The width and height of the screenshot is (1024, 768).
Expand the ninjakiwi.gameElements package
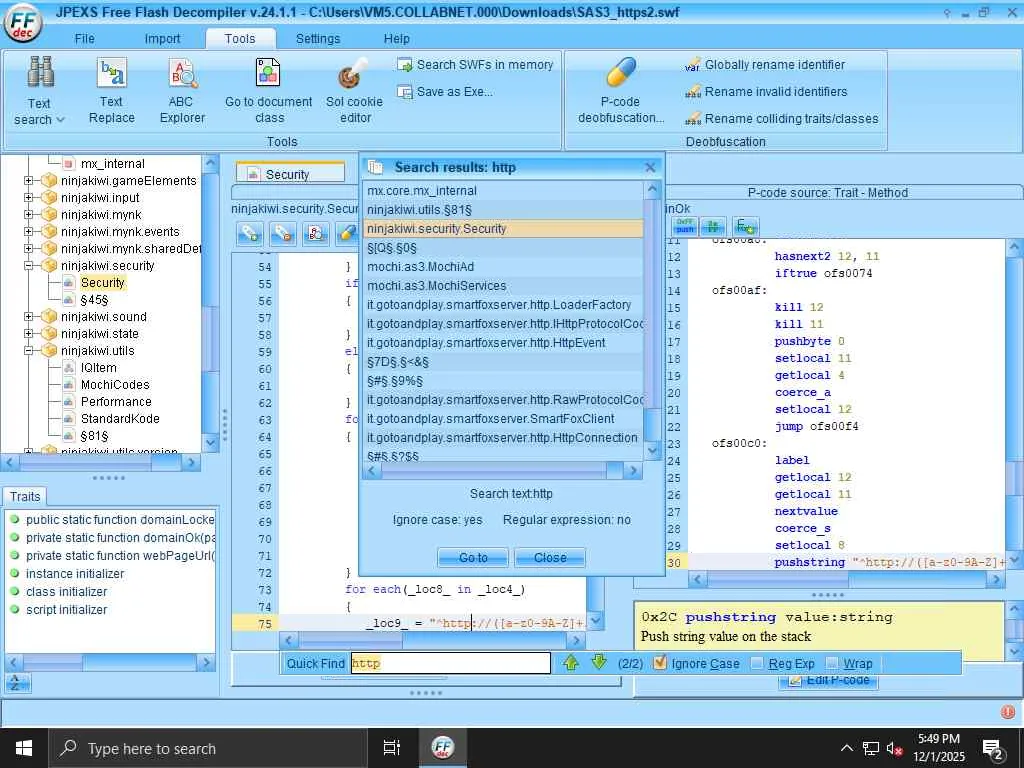tap(29, 181)
